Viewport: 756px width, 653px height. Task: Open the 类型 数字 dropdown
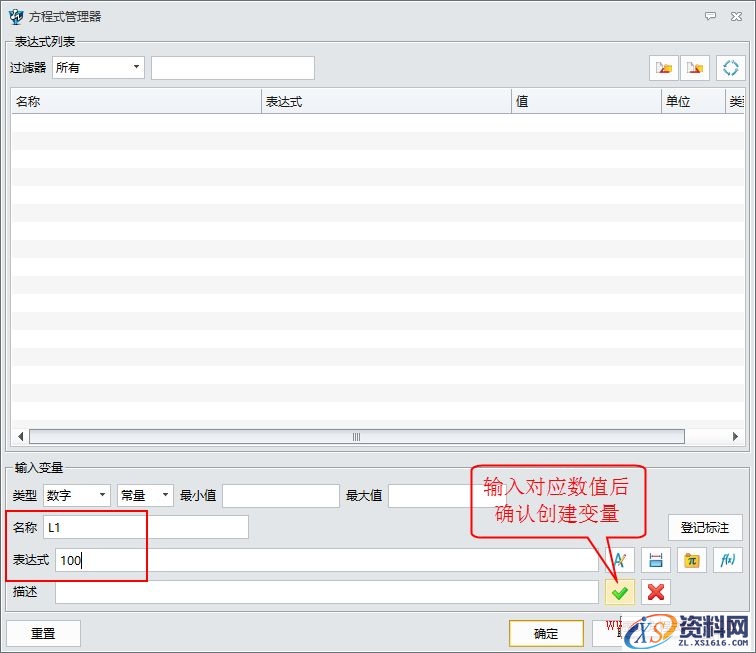[x=77, y=495]
